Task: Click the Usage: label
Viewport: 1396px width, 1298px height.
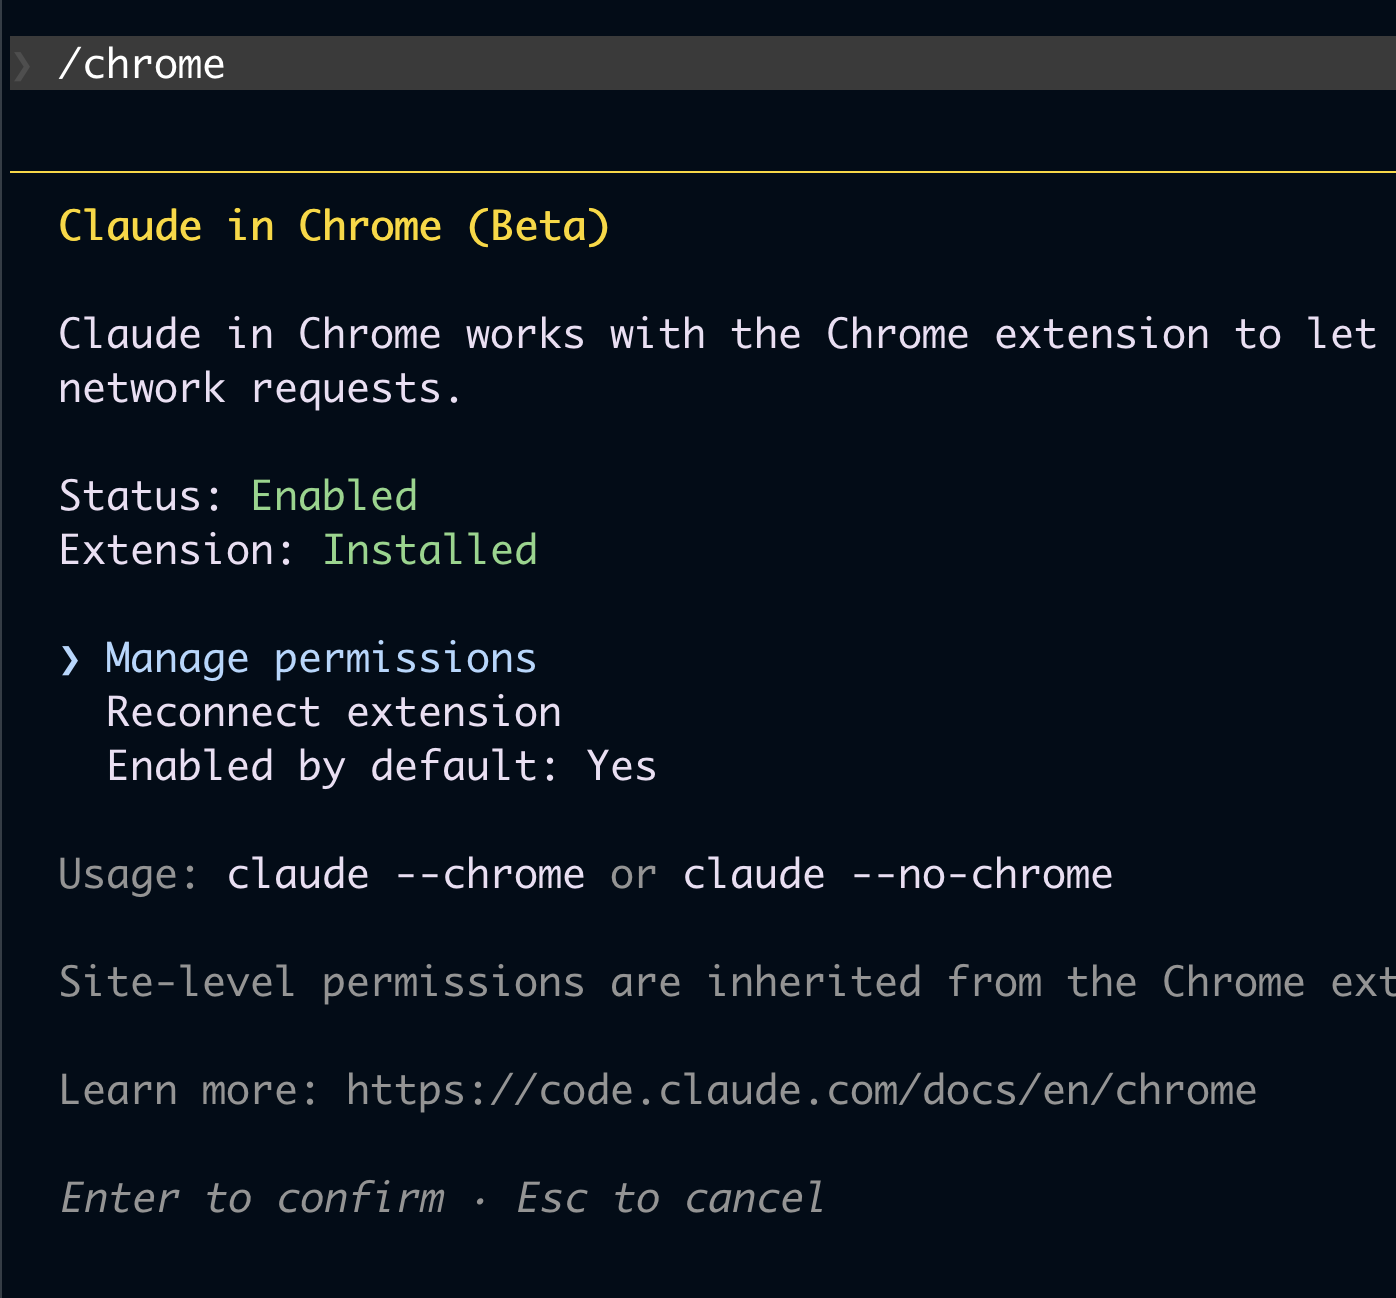Action: click(128, 875)
